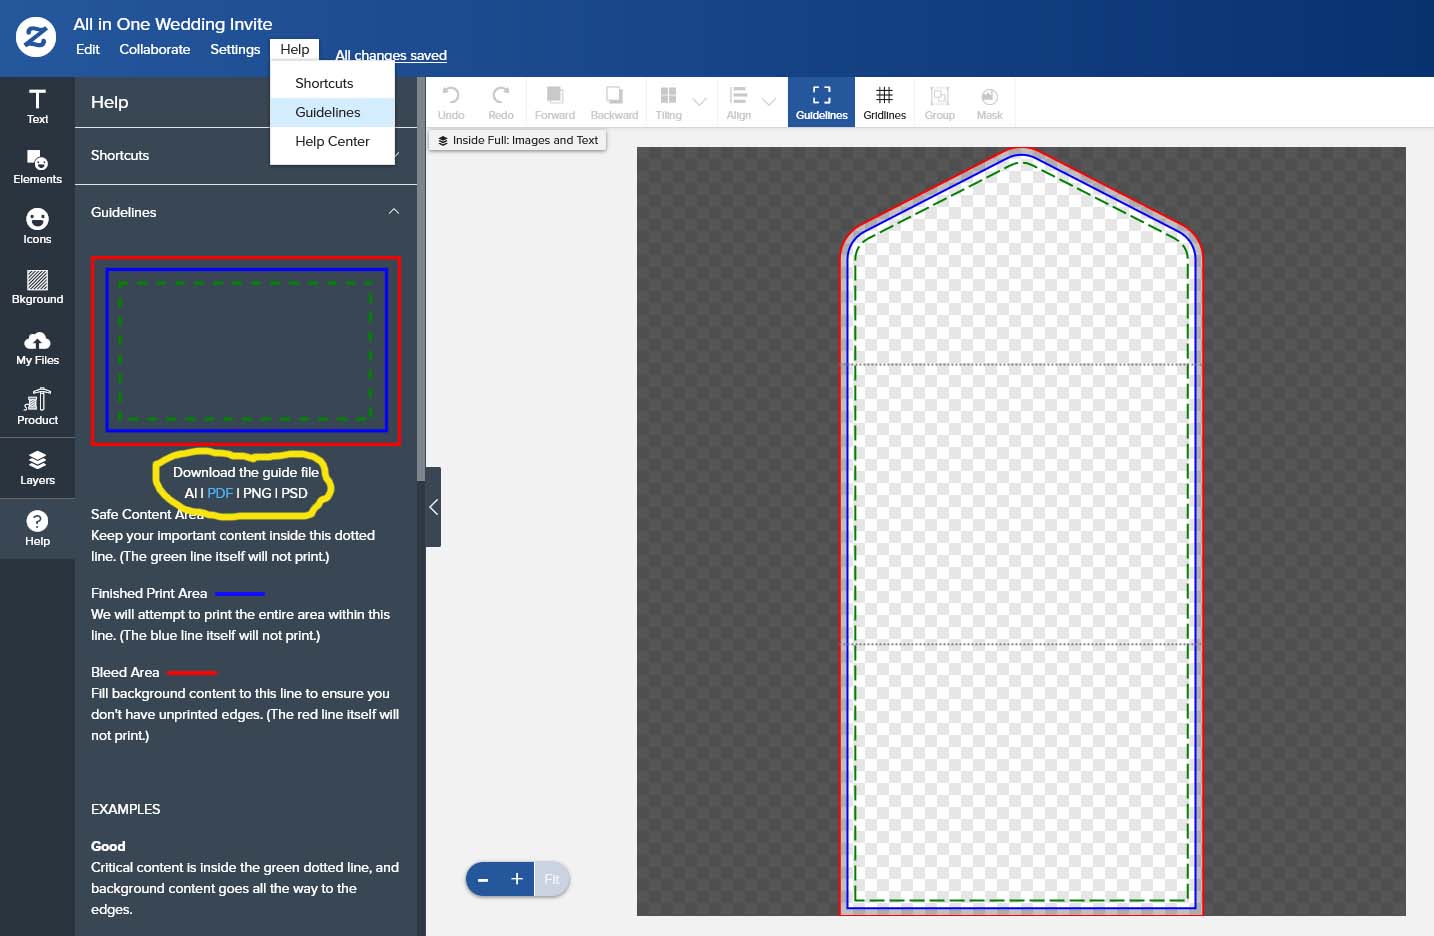This screenshot has width=1434, height=936.
Task: Toggle Gridlines on the canvas
Action: pyautogui.click(x=884, y=102)
